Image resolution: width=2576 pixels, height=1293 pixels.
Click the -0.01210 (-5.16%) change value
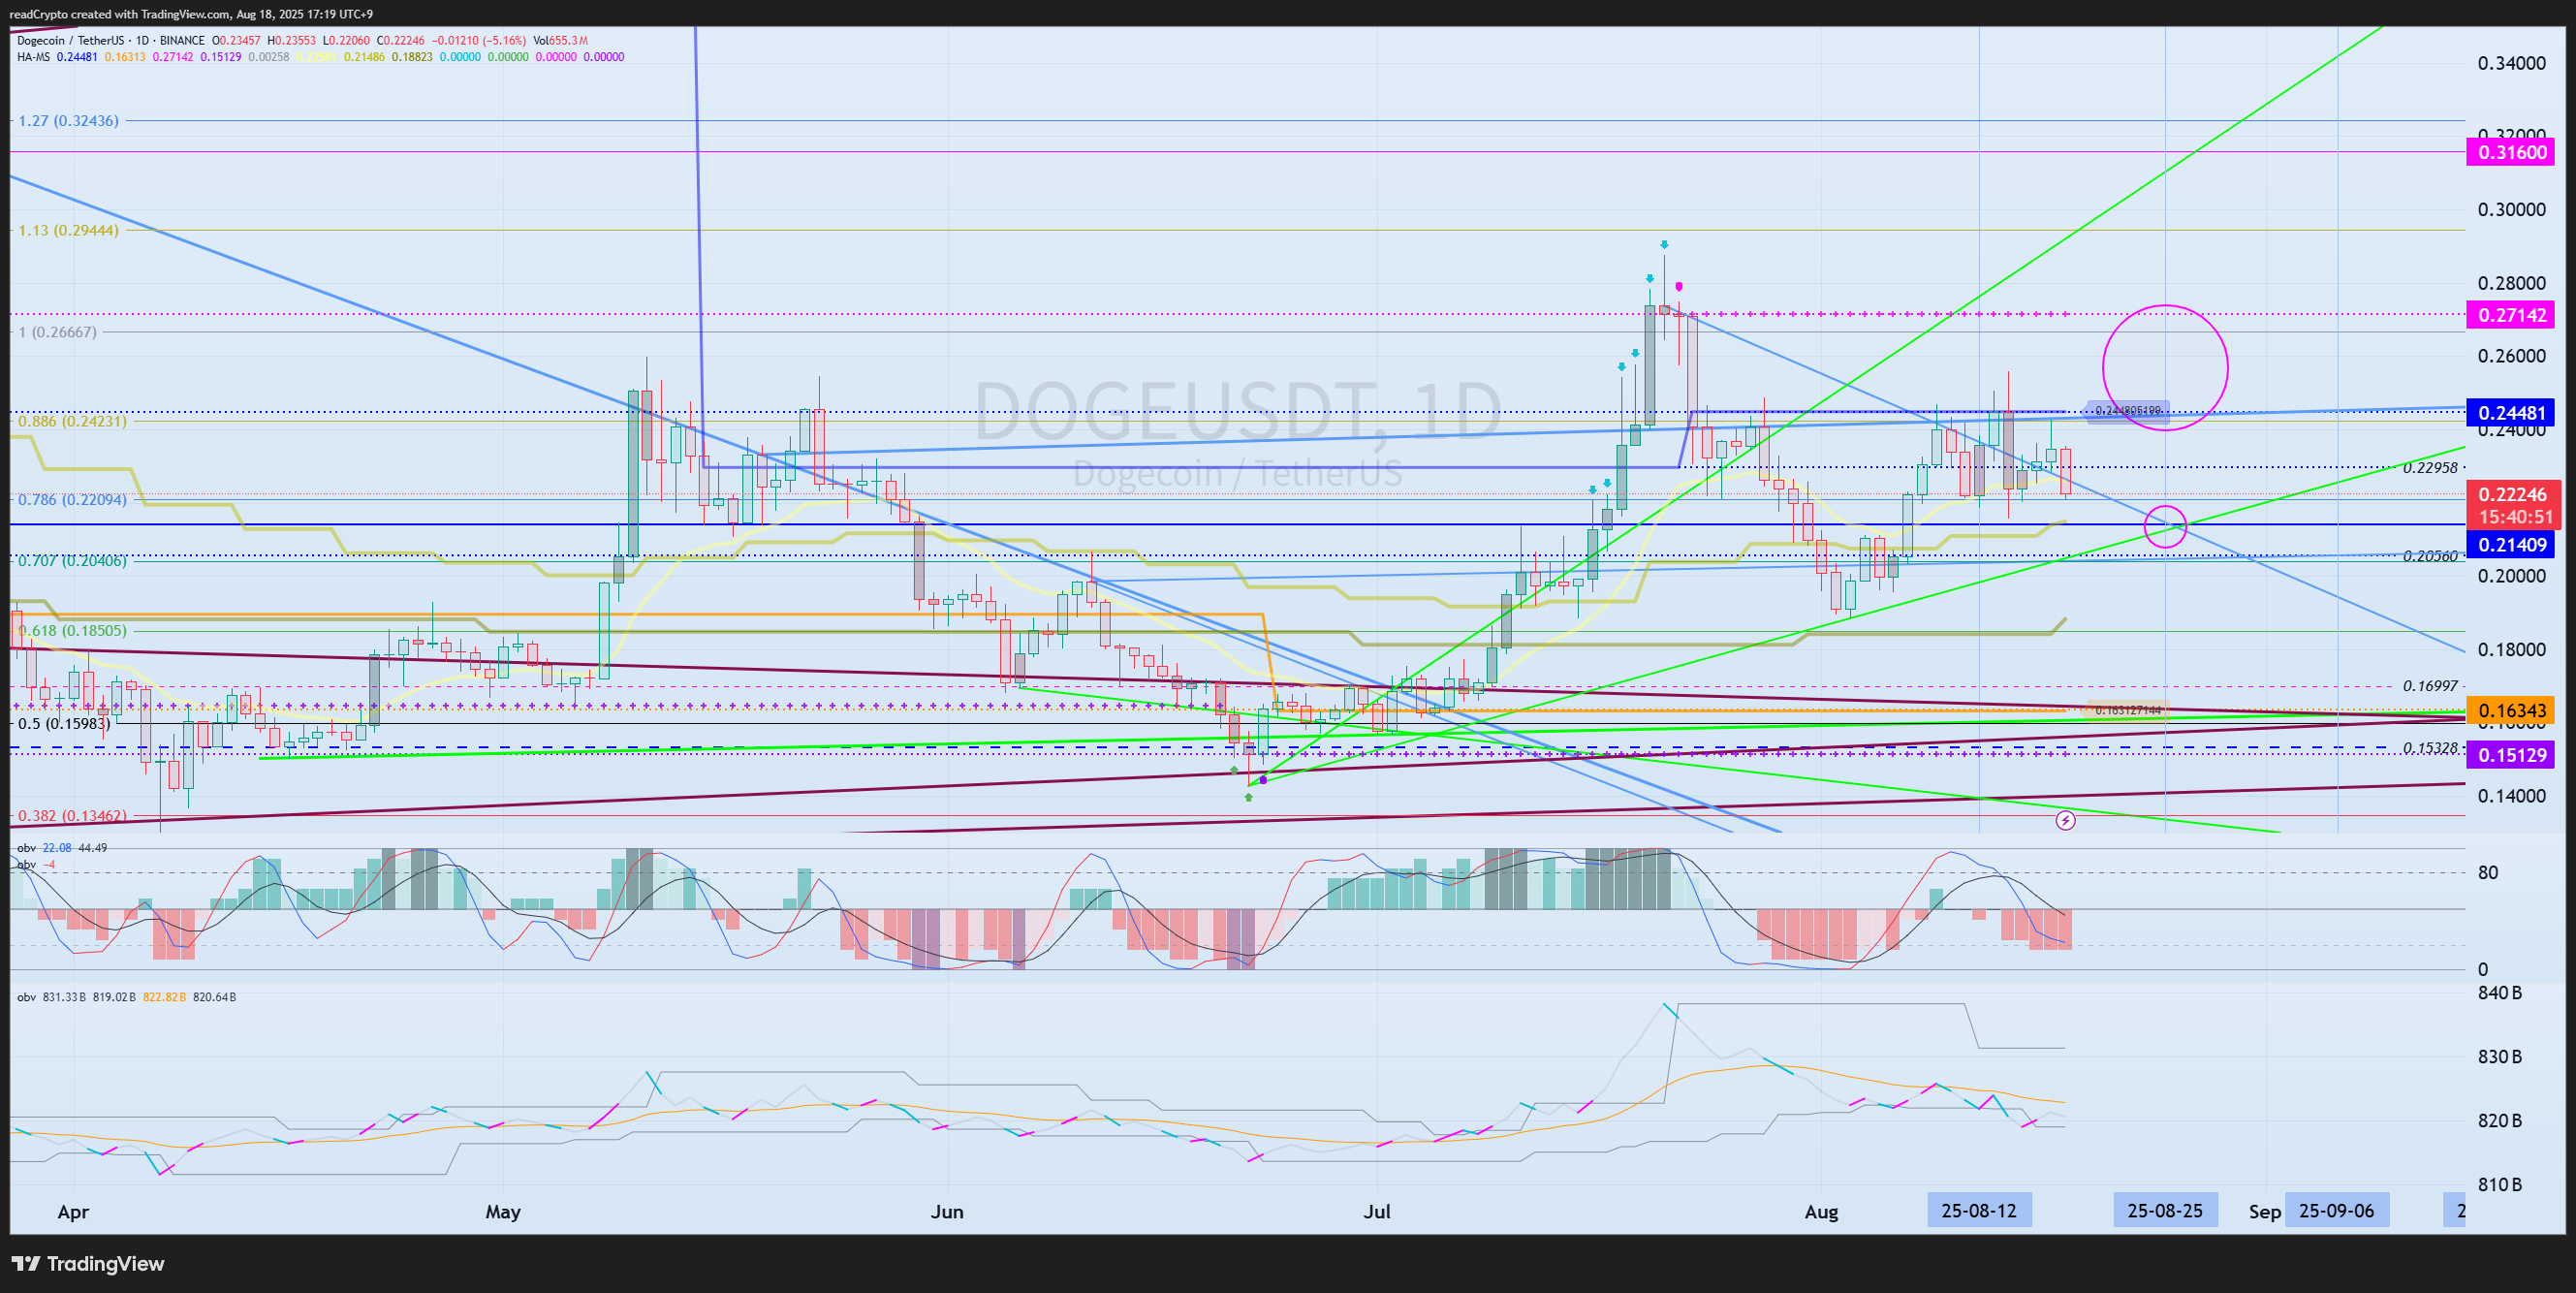(478, 41)
